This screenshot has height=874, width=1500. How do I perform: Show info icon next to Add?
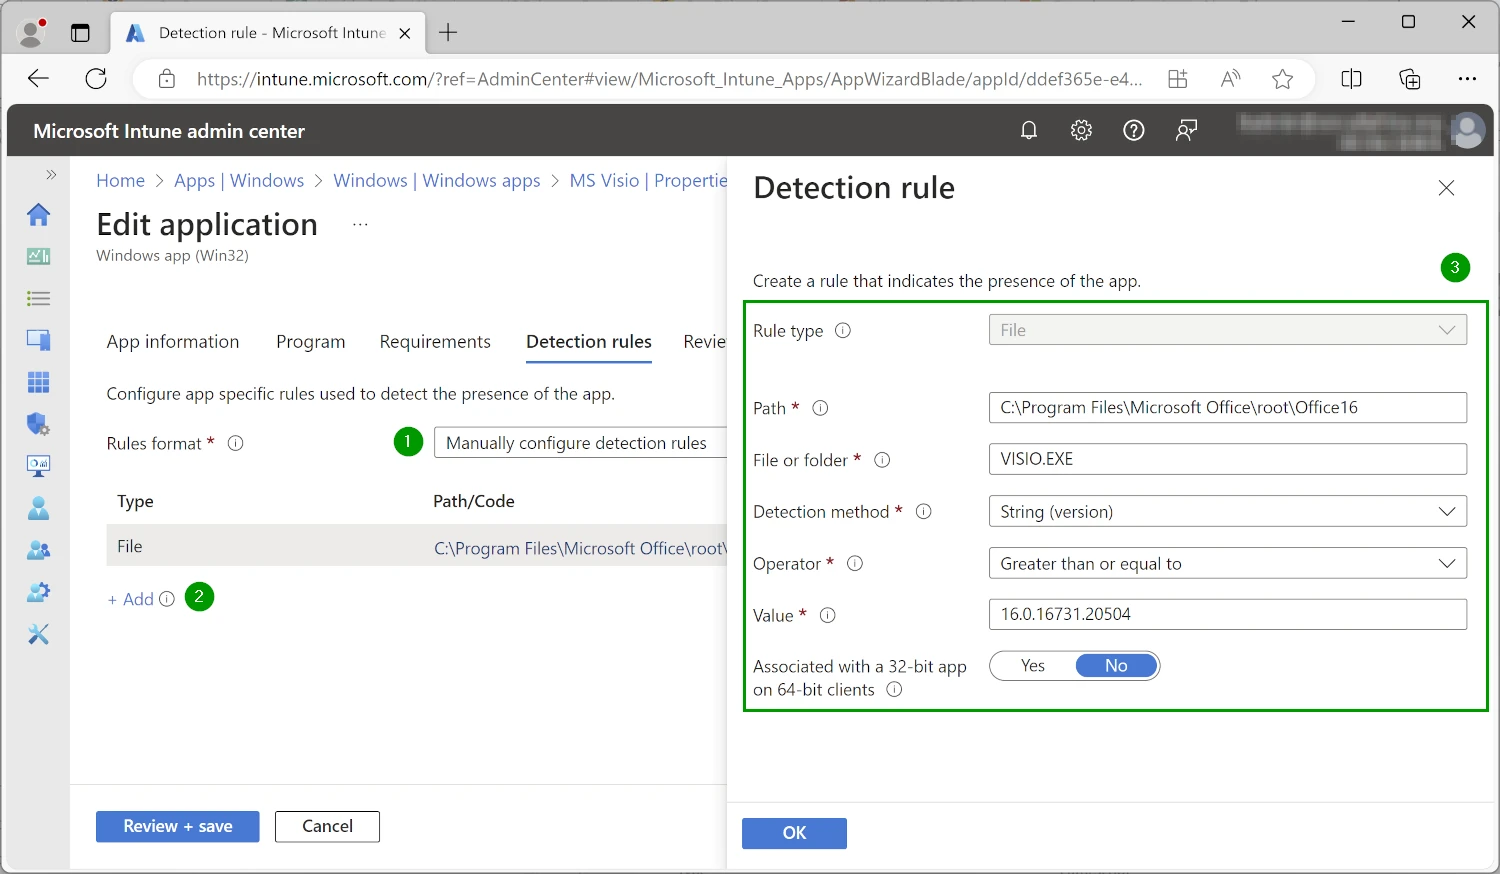167,599
